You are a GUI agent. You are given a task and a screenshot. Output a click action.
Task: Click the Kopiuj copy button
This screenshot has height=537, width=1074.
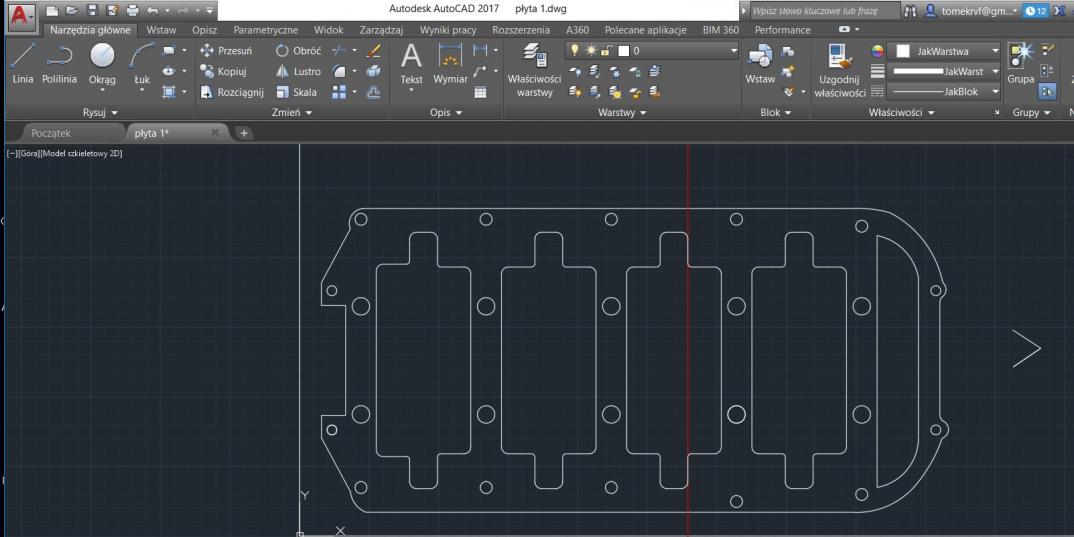226,72
